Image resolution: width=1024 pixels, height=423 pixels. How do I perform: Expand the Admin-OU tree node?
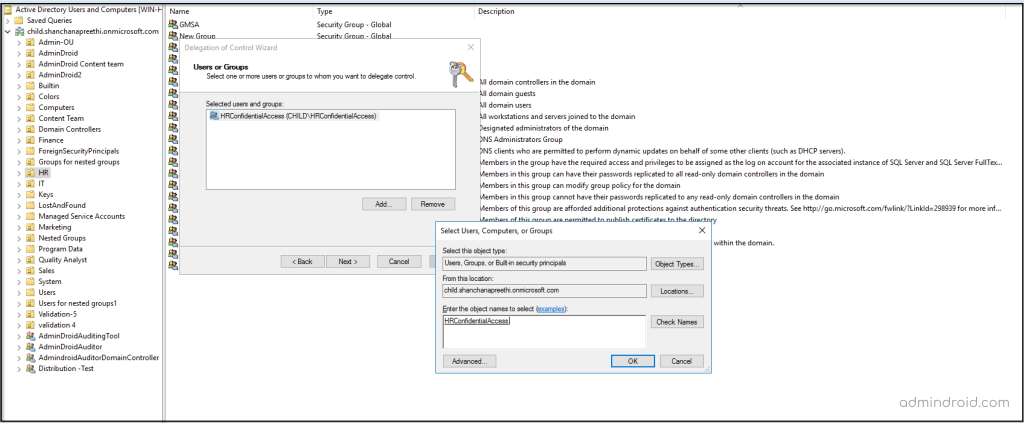18,42
